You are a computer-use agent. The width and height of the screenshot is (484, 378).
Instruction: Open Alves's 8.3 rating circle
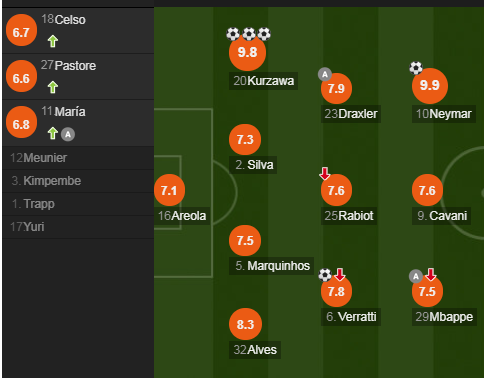tap(245, 324)
